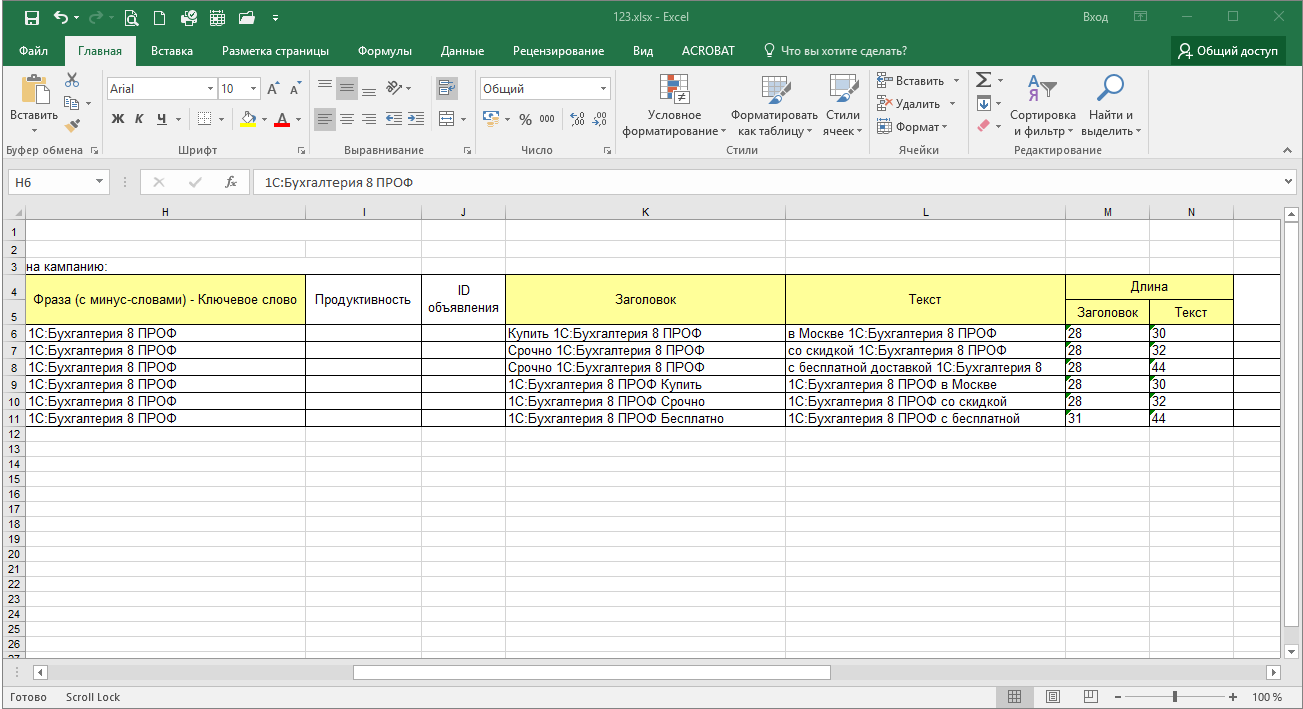Click the Вставить paste button
This screenshot has height=709, width=1303.
coord(34,105)
